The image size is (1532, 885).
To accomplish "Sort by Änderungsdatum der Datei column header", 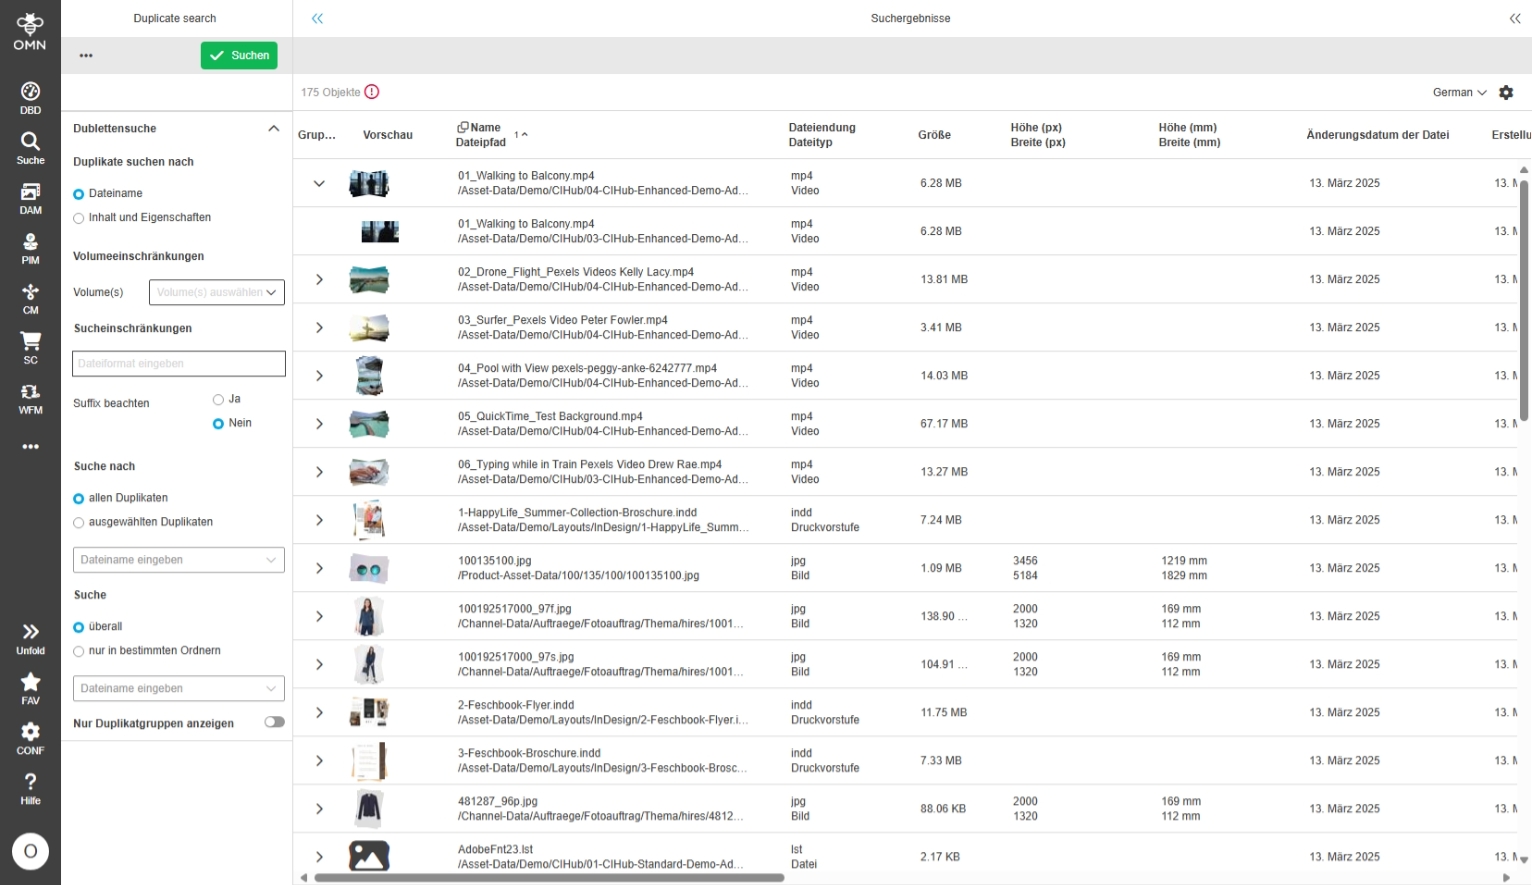I will click(x=1377, y=135).
